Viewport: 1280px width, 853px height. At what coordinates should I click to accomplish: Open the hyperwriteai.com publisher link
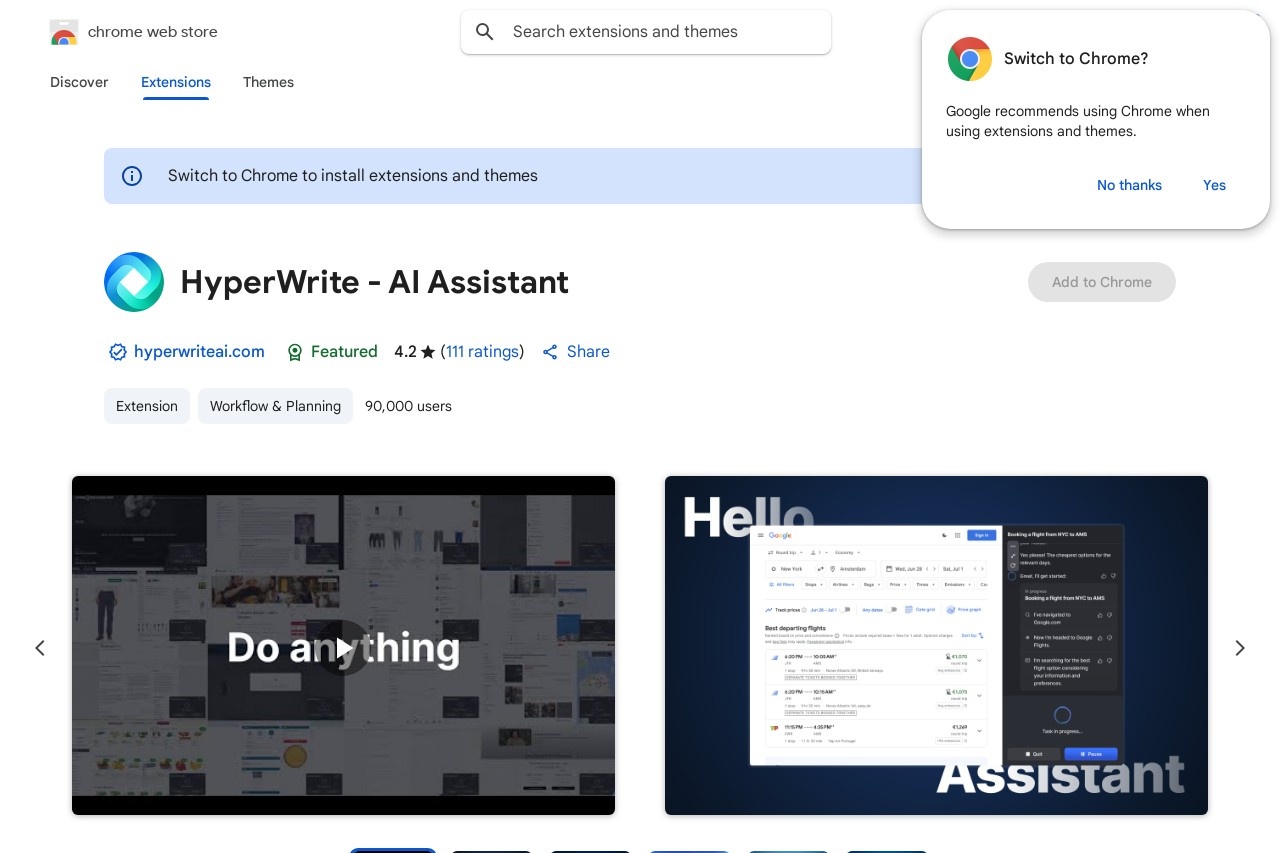[199, 351]
